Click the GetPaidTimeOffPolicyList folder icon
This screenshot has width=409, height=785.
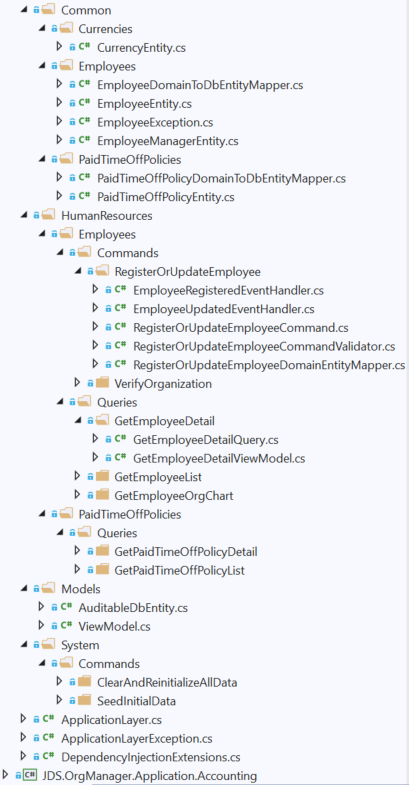[102, 570]
